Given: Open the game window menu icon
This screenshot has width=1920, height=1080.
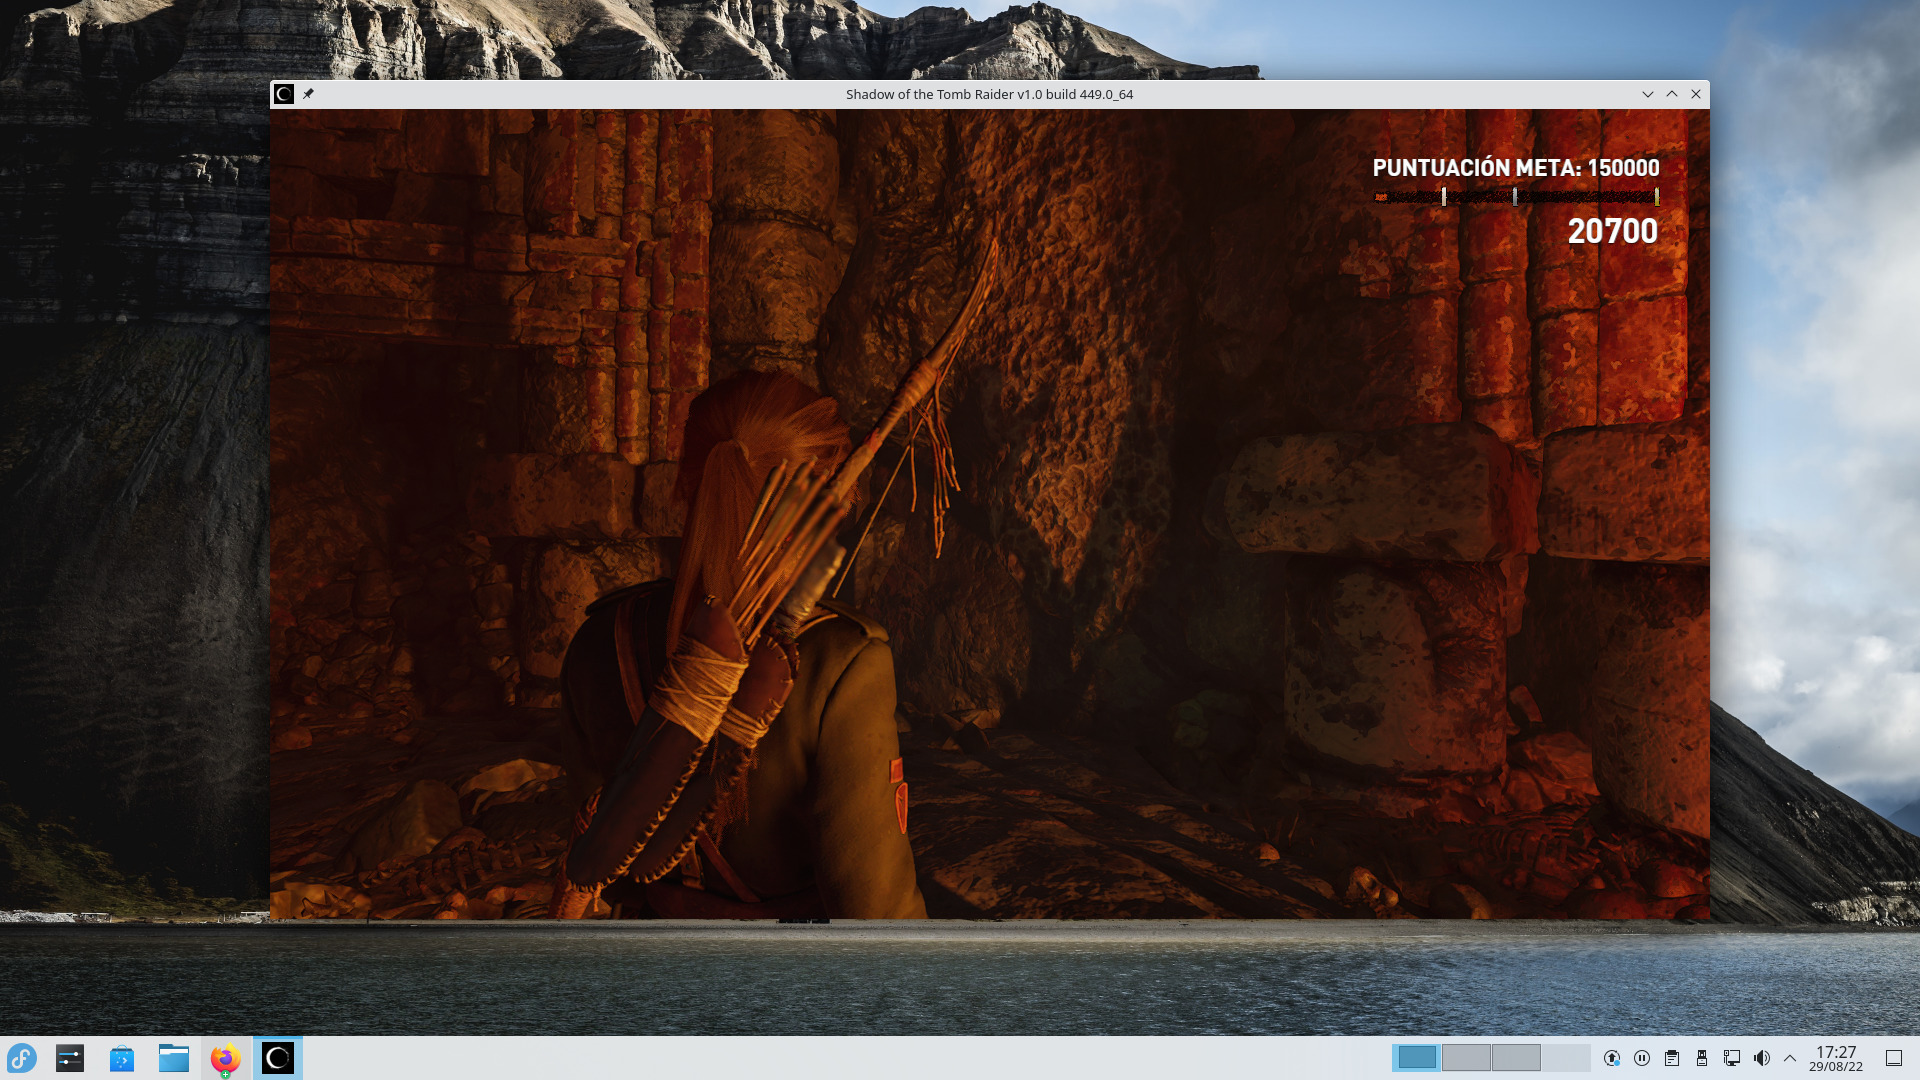Looking at the screenshot, I should (x=284, y=94).
